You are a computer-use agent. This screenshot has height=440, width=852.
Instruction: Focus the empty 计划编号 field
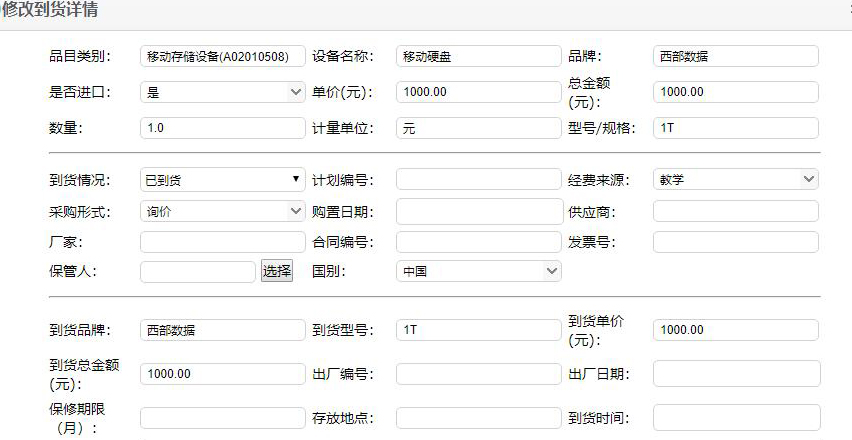479,179
